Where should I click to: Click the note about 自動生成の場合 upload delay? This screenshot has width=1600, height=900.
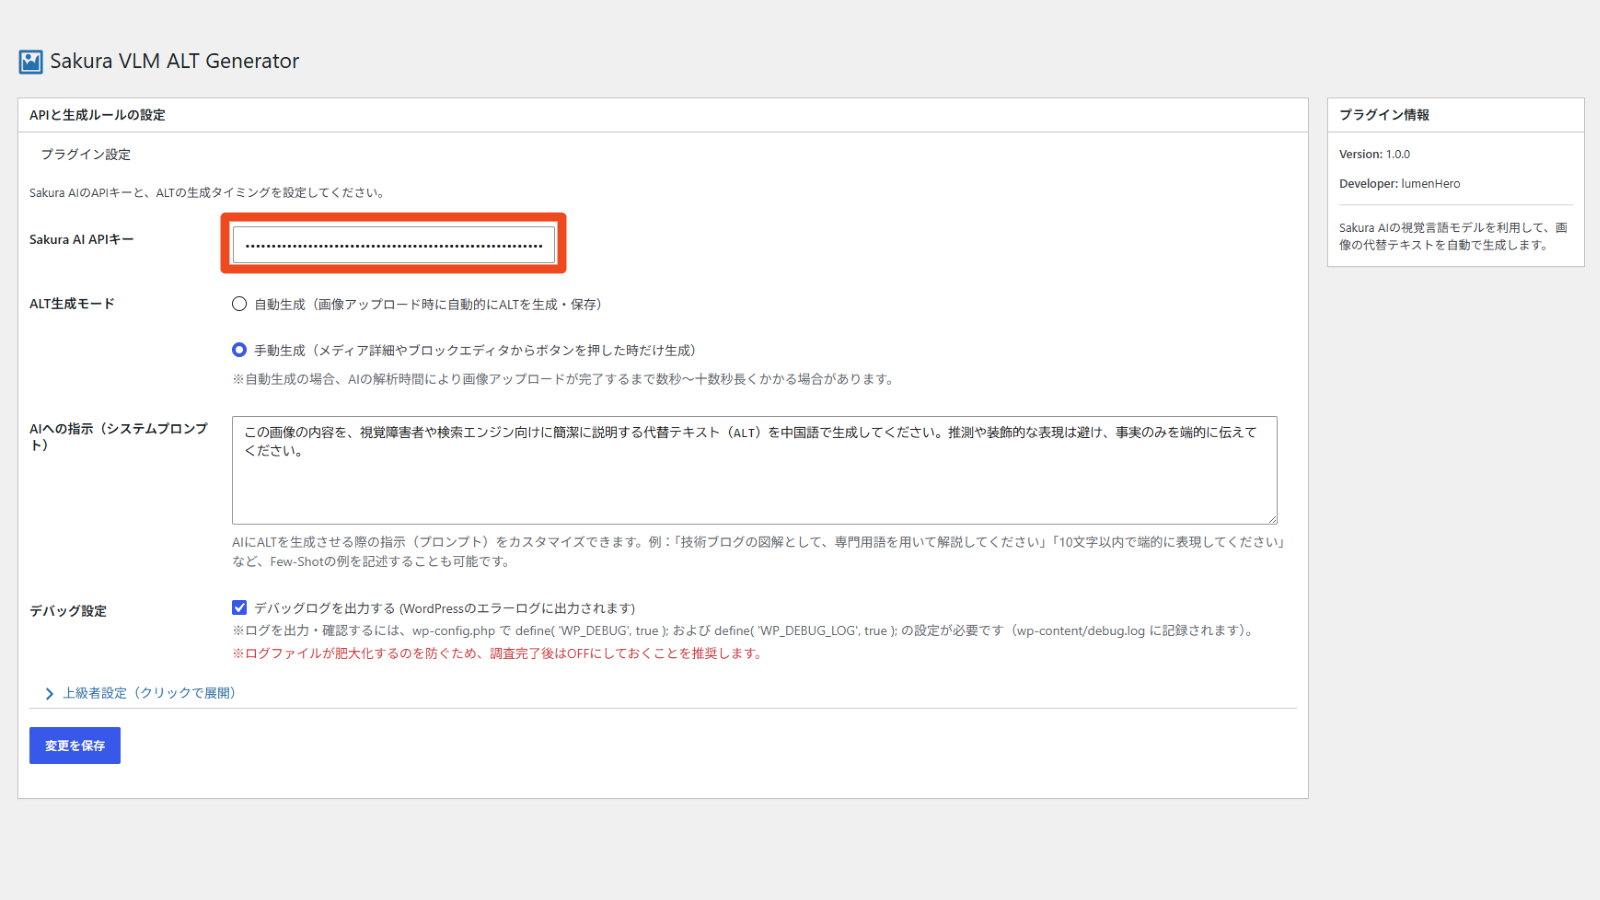[564, 379]
